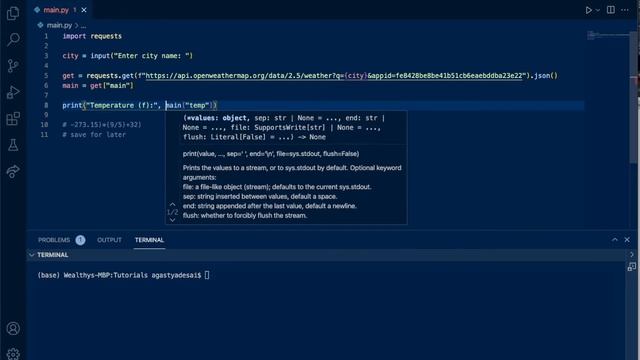This screenshot has width=640, height=360.
Task: Close the bottom panel
Action: [x=627, y=240]
